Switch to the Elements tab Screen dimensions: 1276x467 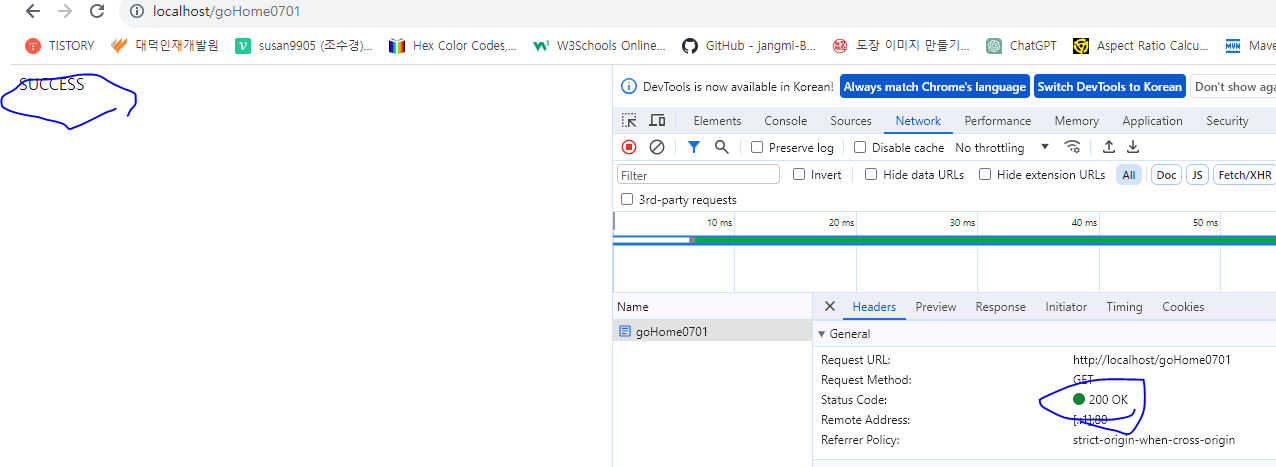[717, 121]
